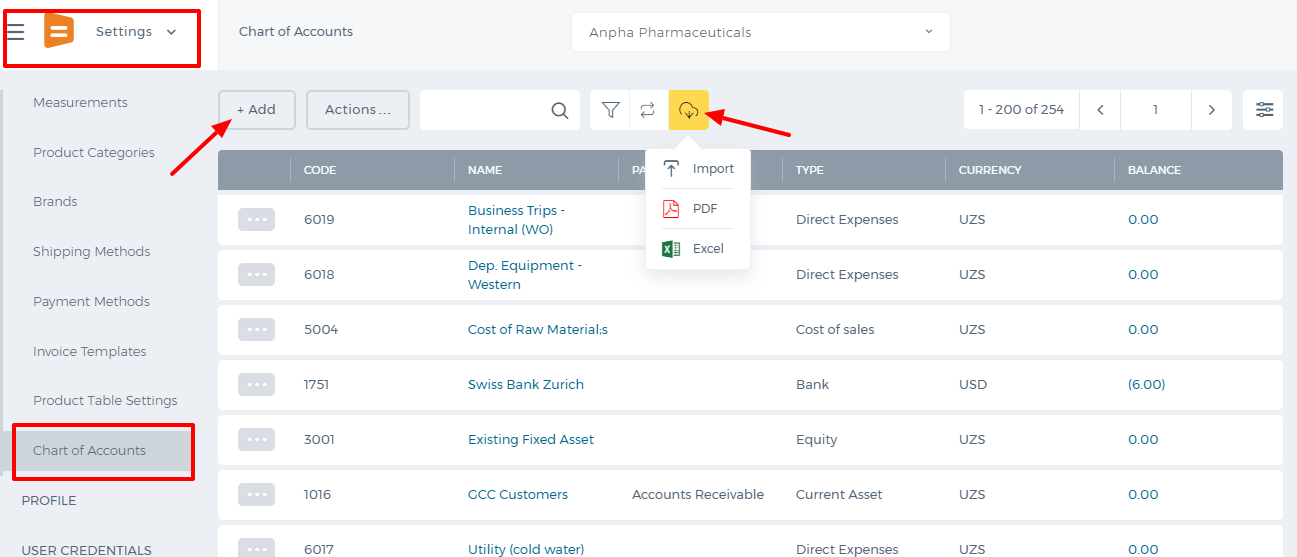Expand the Settings module dropdown
Image resolution: width=1297 pixels, height=557 pixels.
pos(136,32)
